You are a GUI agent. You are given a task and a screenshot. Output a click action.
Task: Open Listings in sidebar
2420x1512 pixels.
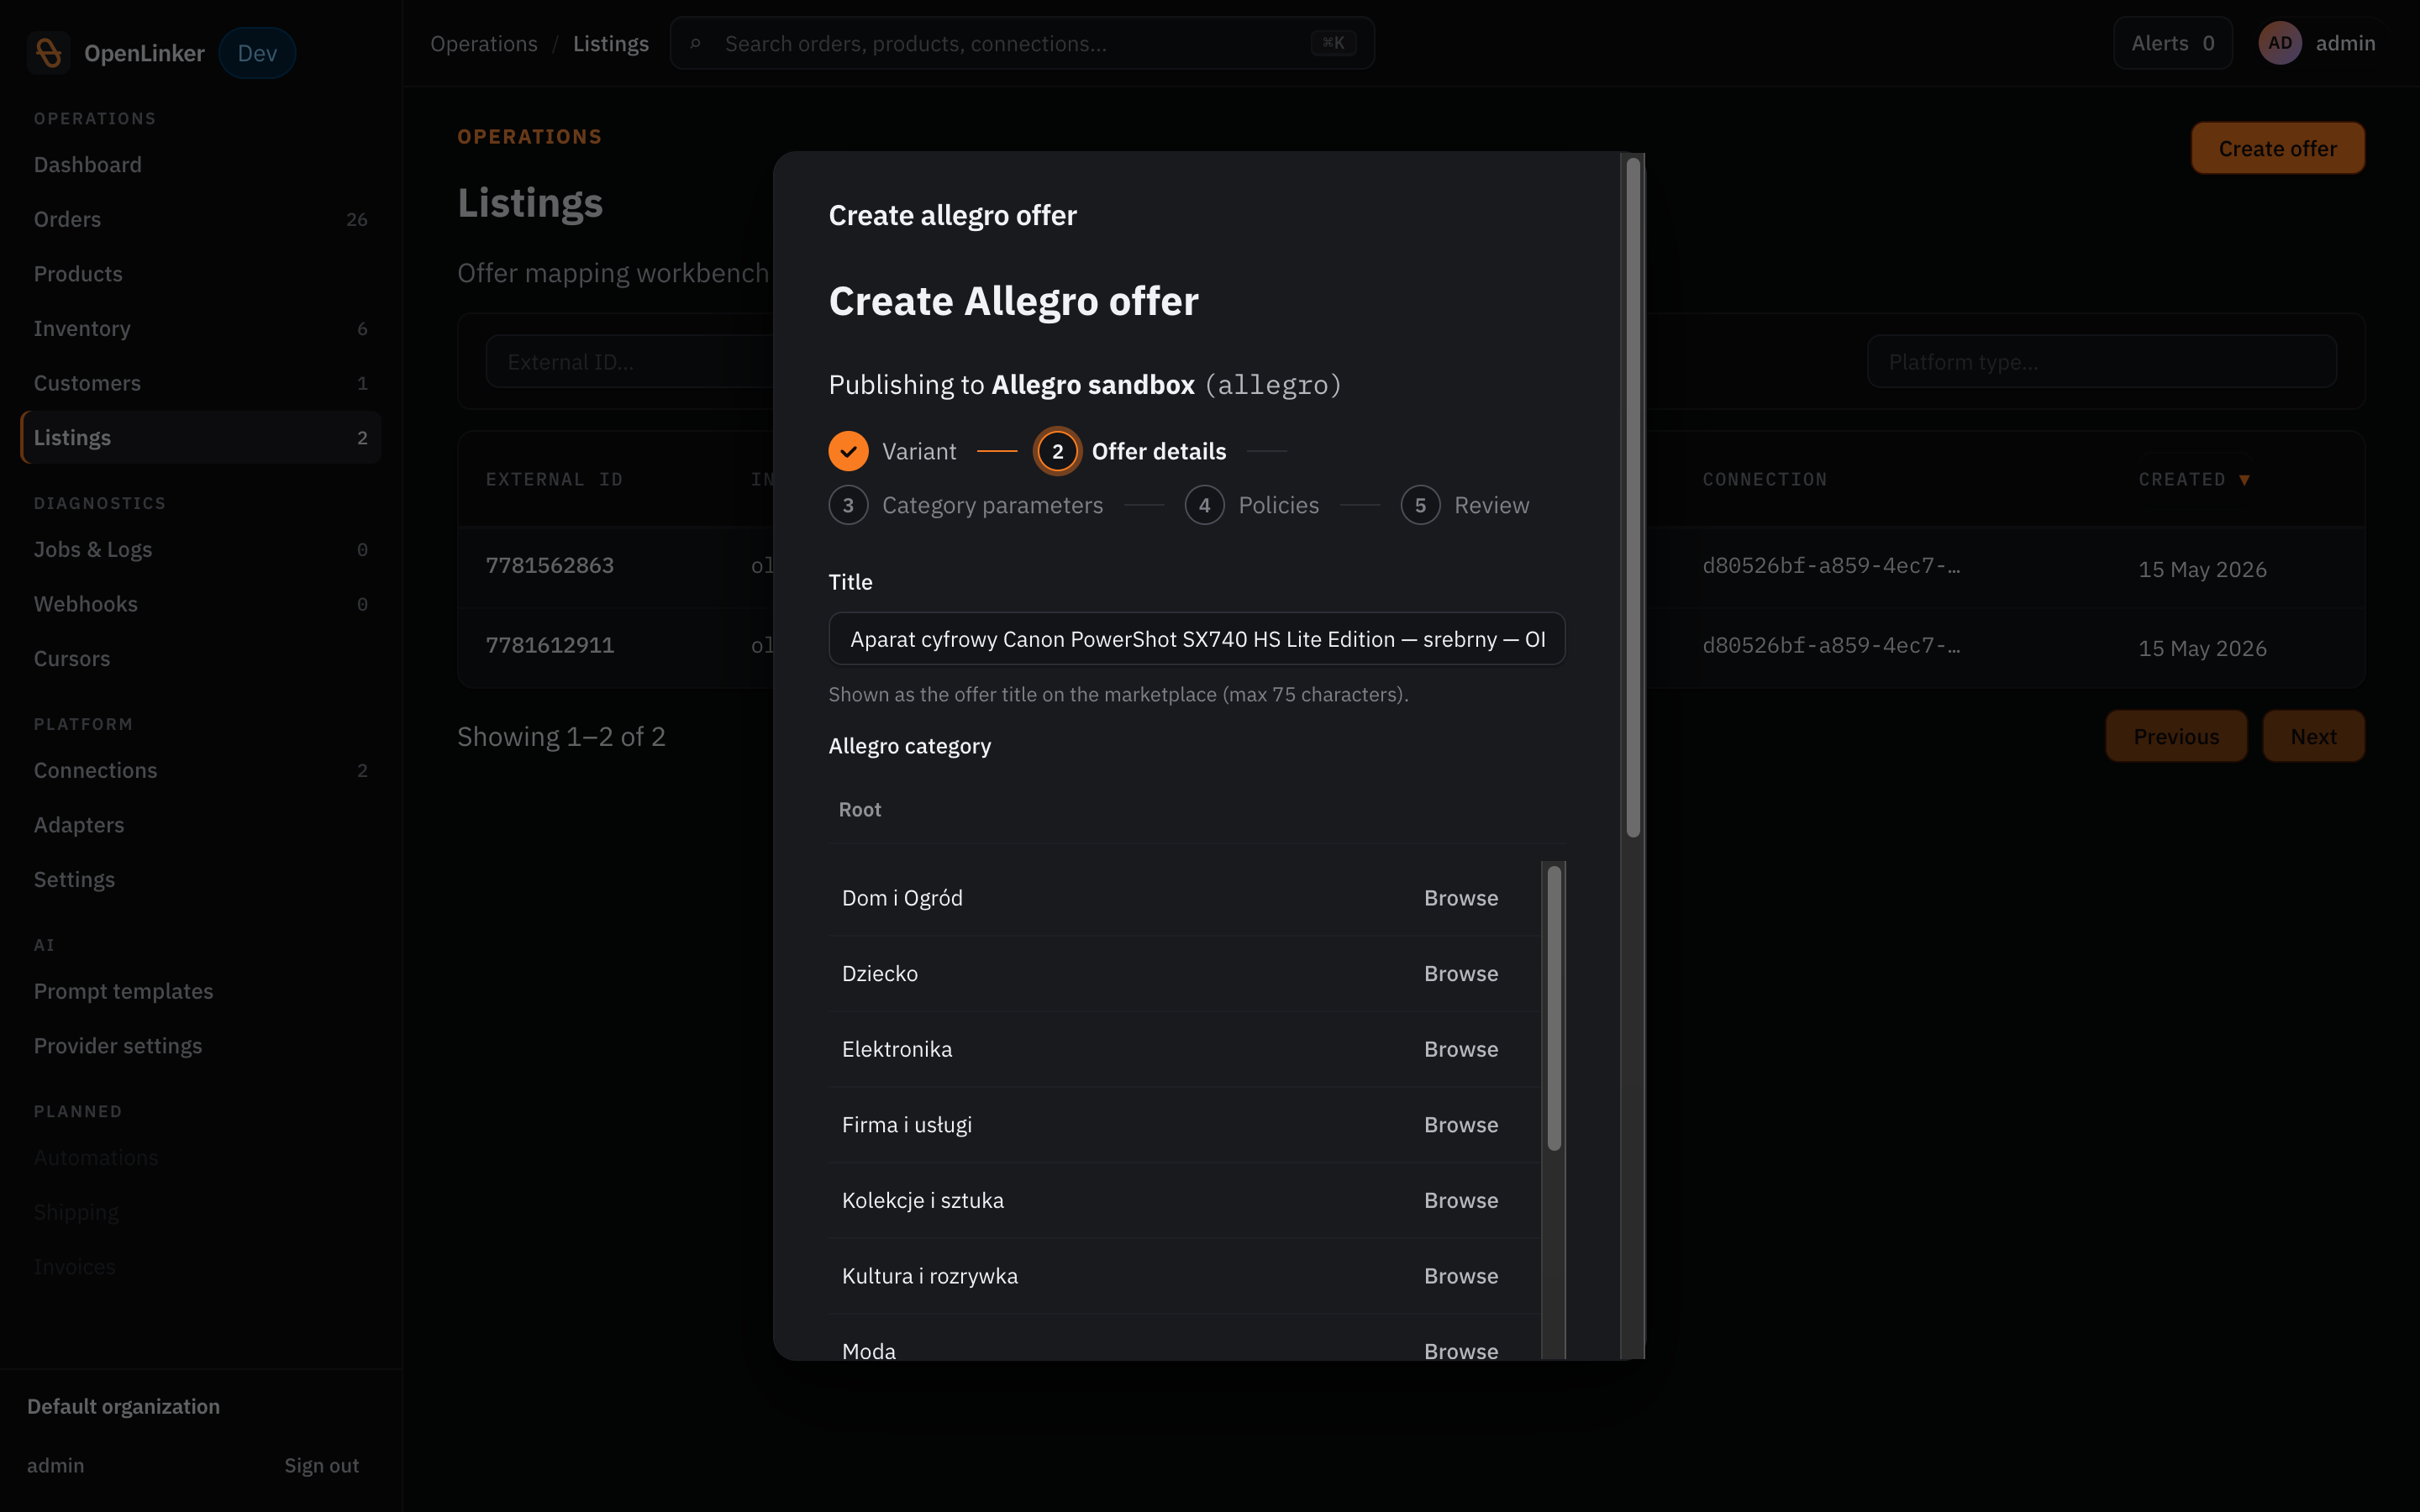tap(200, 438)
